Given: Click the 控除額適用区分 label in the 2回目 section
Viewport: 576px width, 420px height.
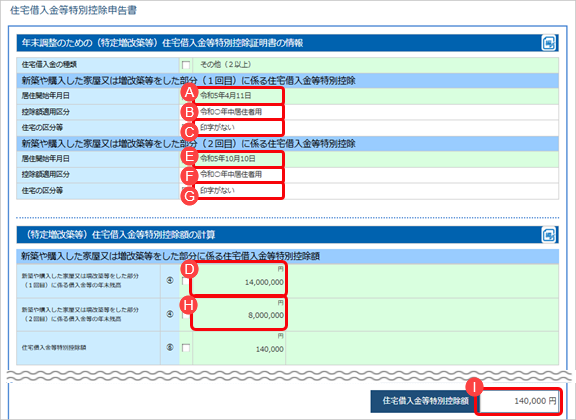Looking at the screenshot, I should click(x=46, y=175).
